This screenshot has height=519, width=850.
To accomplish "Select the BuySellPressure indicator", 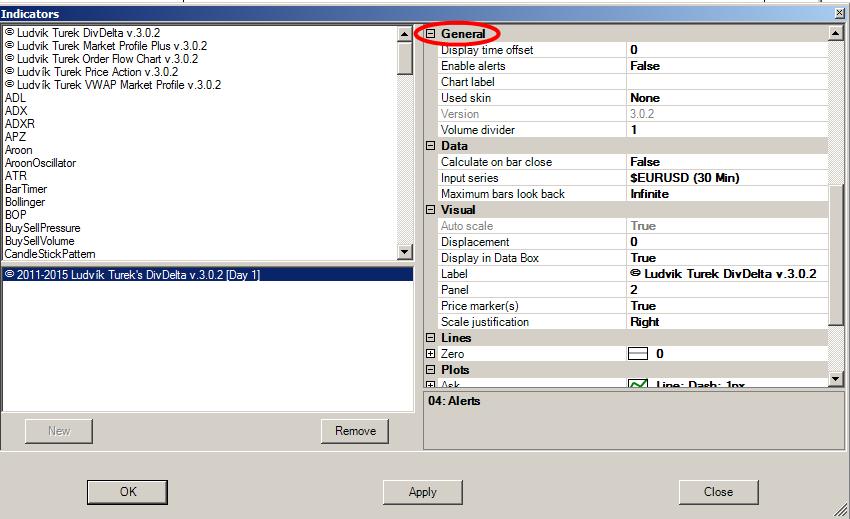I will coord(42,228).
